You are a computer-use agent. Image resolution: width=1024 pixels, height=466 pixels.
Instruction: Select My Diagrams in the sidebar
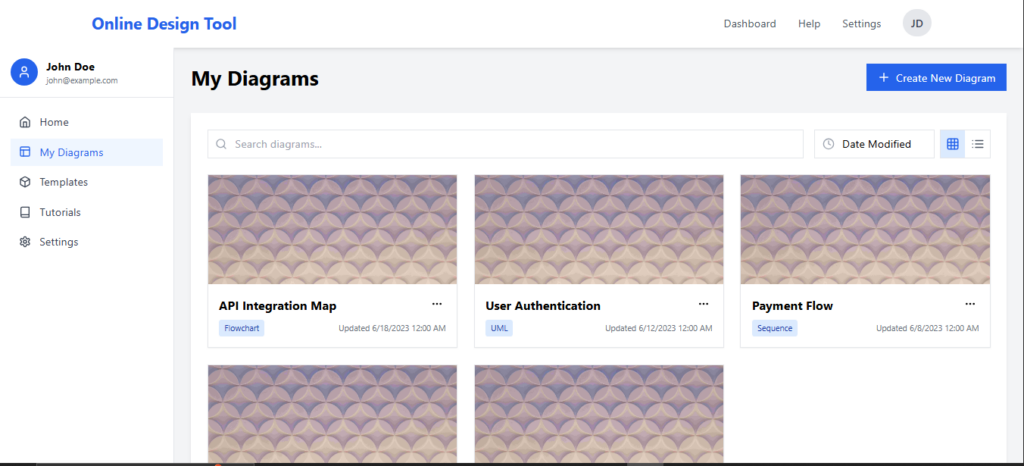point(86,152)
